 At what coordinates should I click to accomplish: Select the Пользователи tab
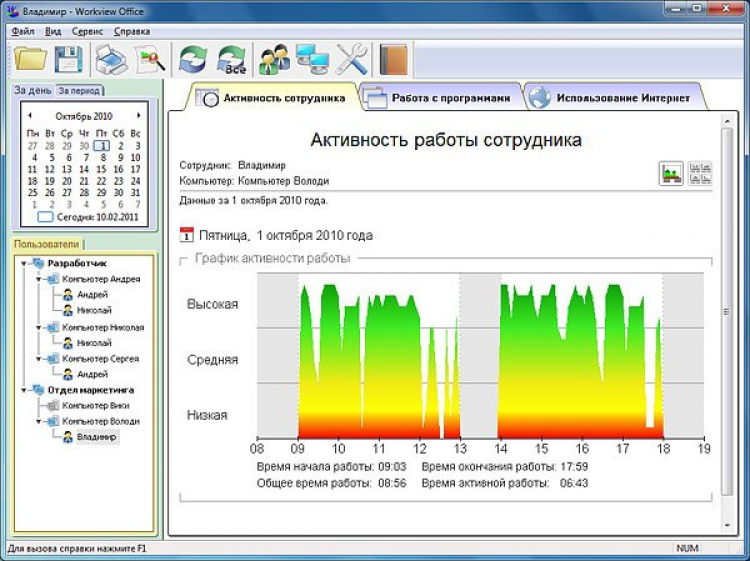(46, 244)
